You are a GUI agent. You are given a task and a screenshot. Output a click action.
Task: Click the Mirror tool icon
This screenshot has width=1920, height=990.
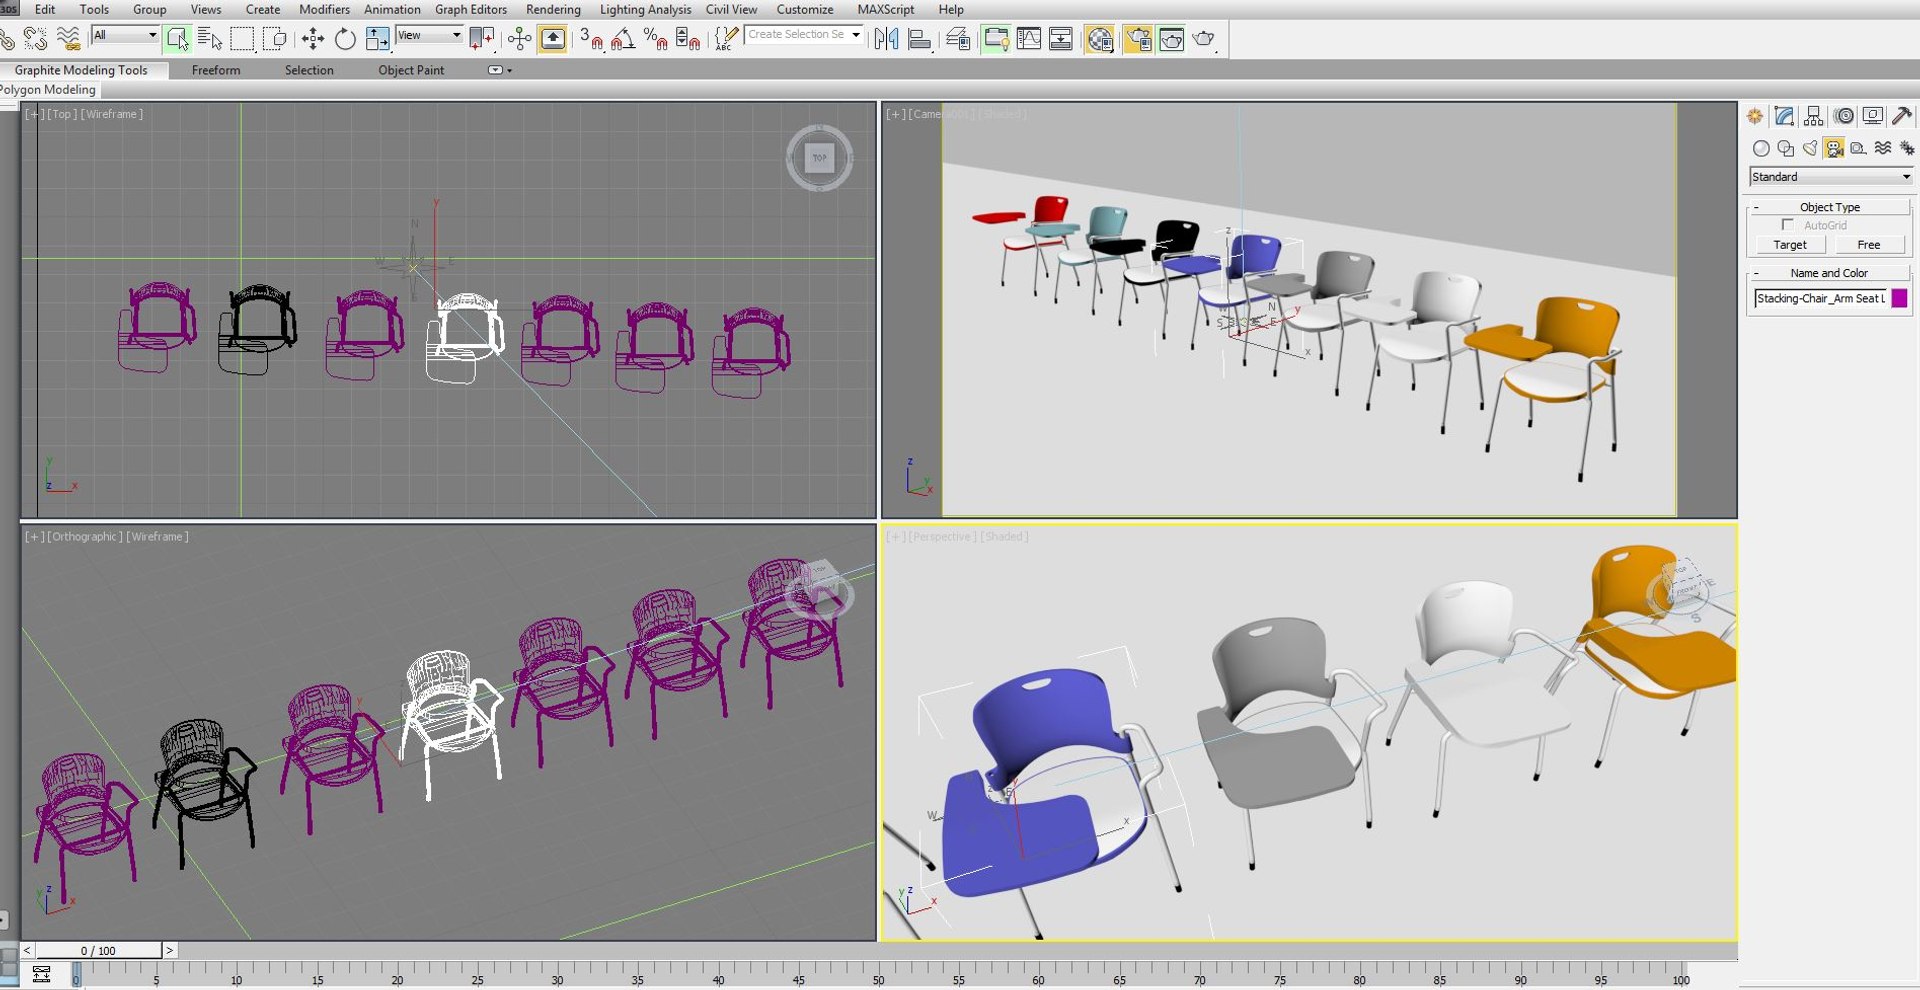click(886, 39)
